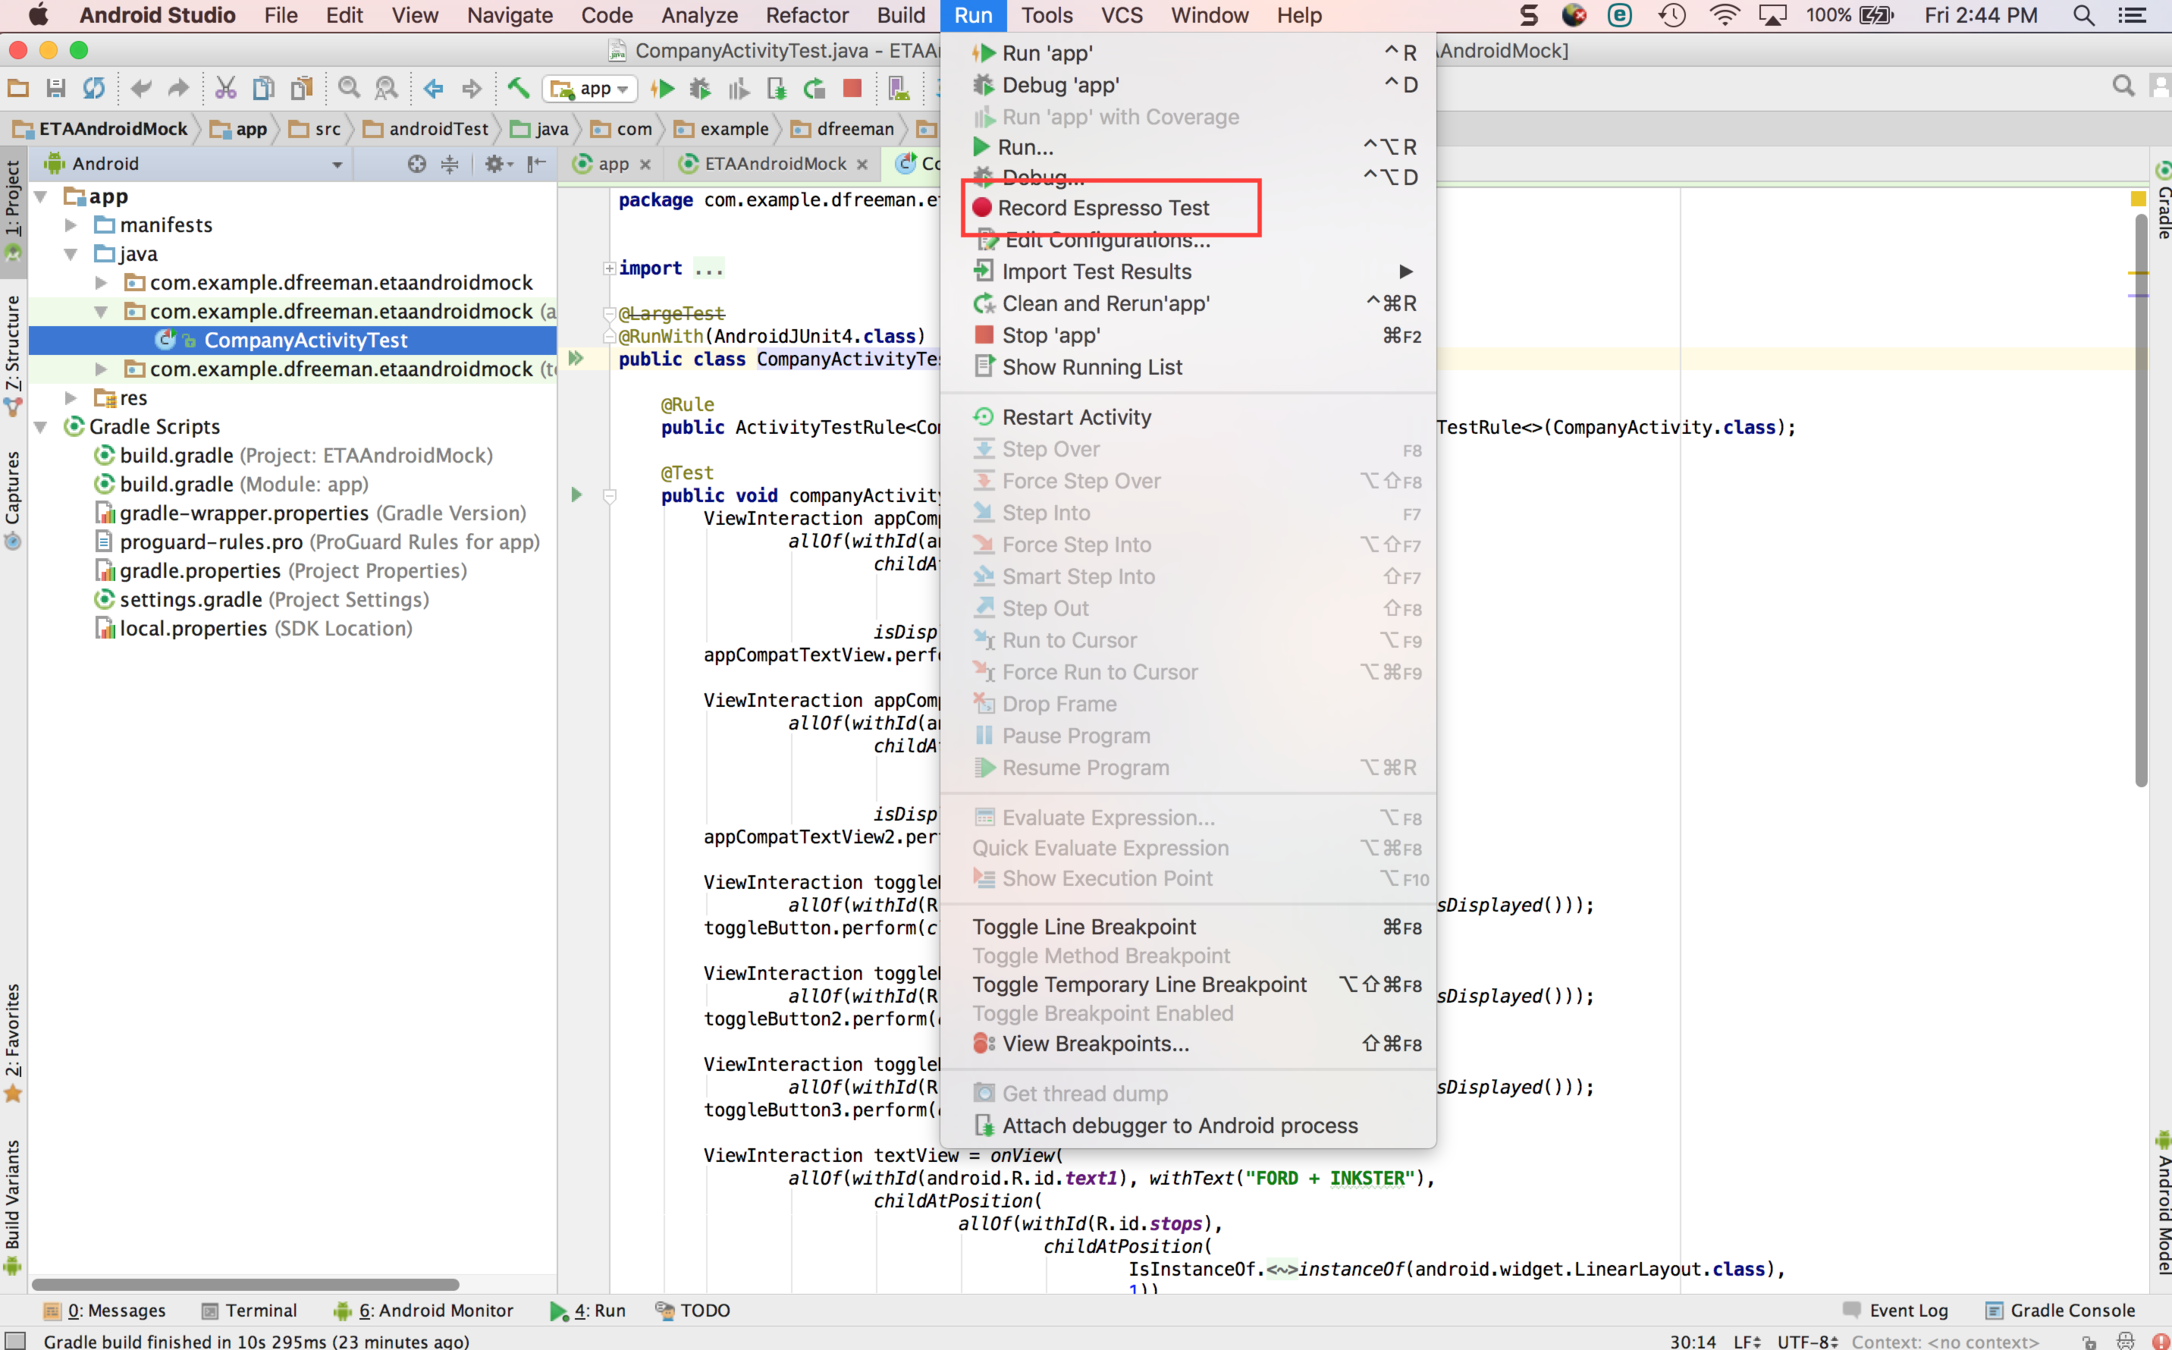
Task: Click the Make Project hammer icon
Action: 518,88
